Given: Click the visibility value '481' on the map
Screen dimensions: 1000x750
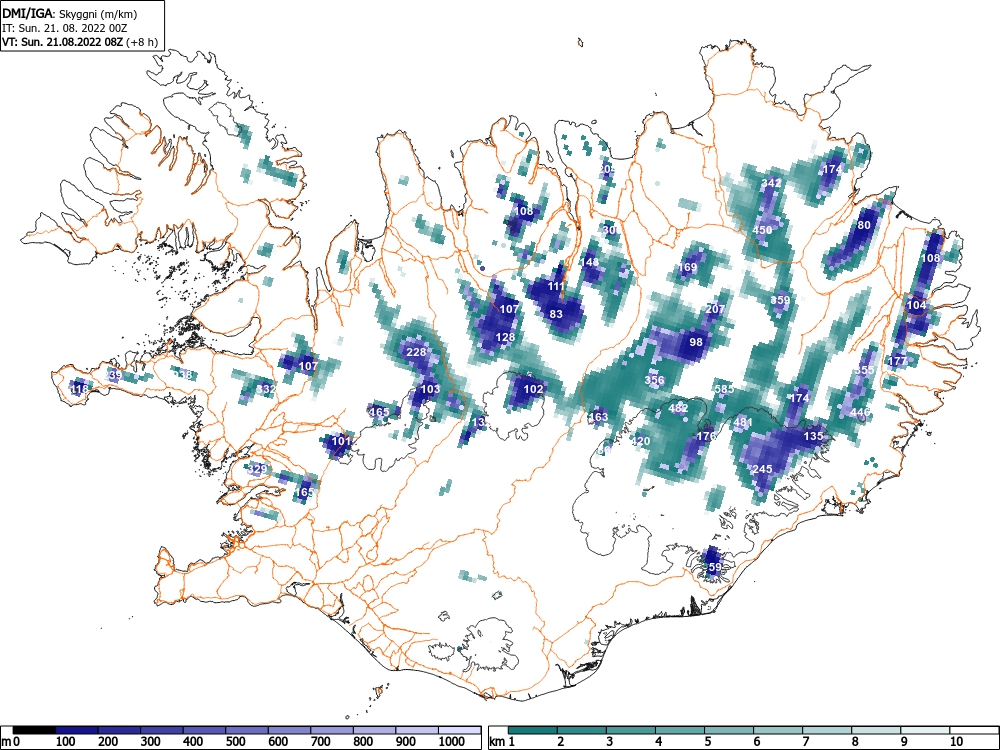Looking at the screenshot, I should pyautogui.click(x=744, y=422).
